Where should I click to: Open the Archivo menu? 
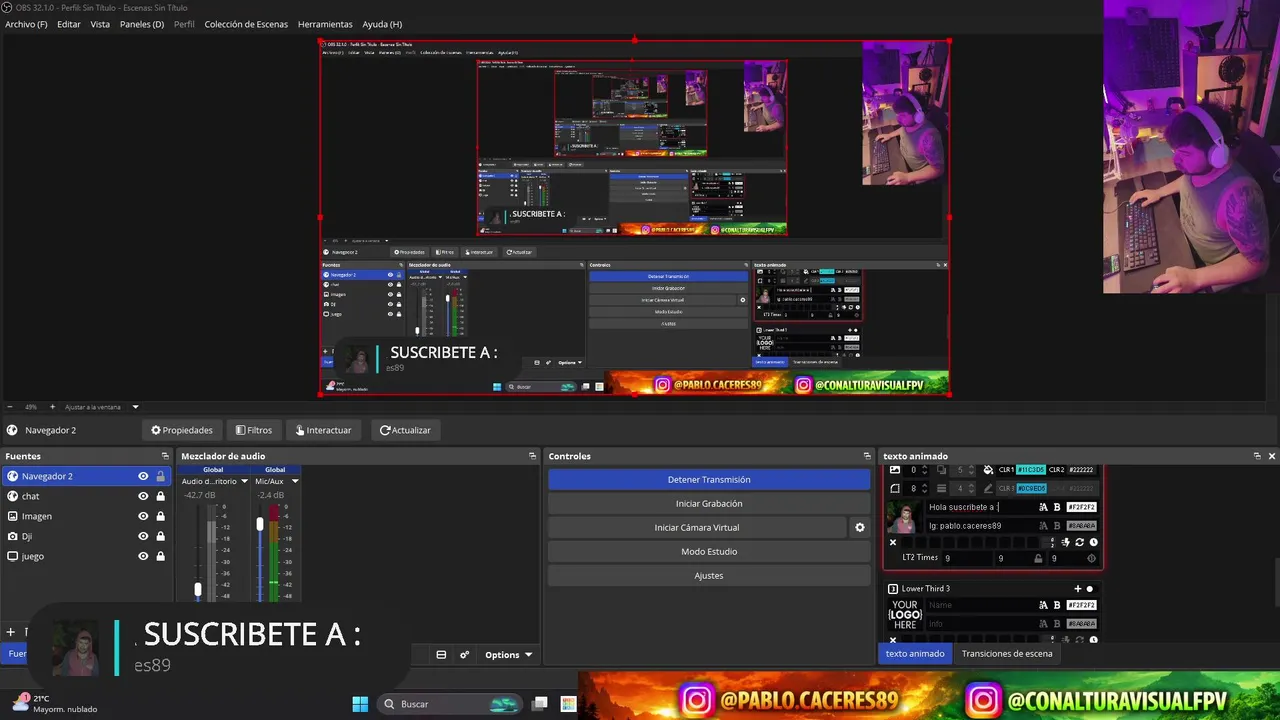pos(26,24)
